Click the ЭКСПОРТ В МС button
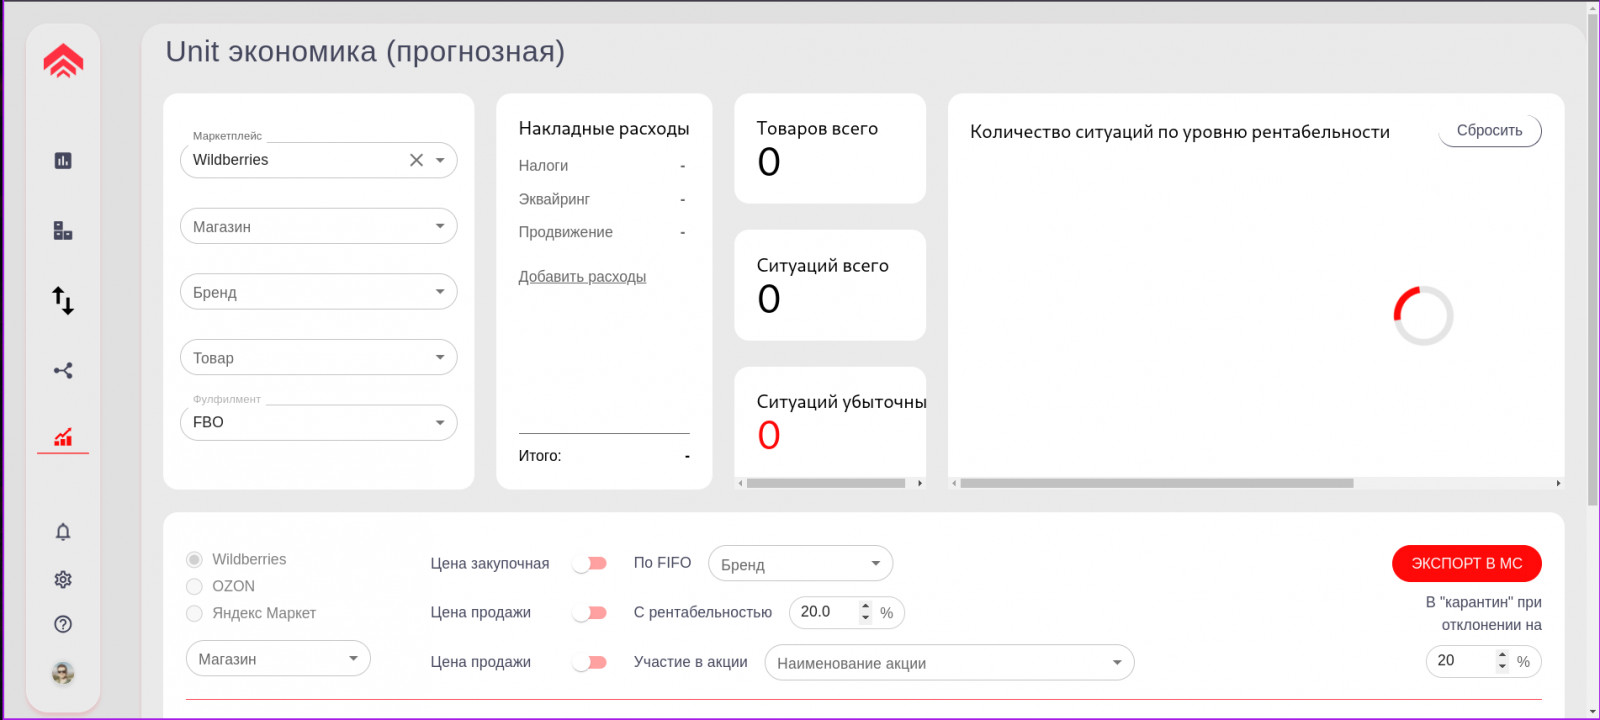The image size is (1600, 720). point(1467,563)
